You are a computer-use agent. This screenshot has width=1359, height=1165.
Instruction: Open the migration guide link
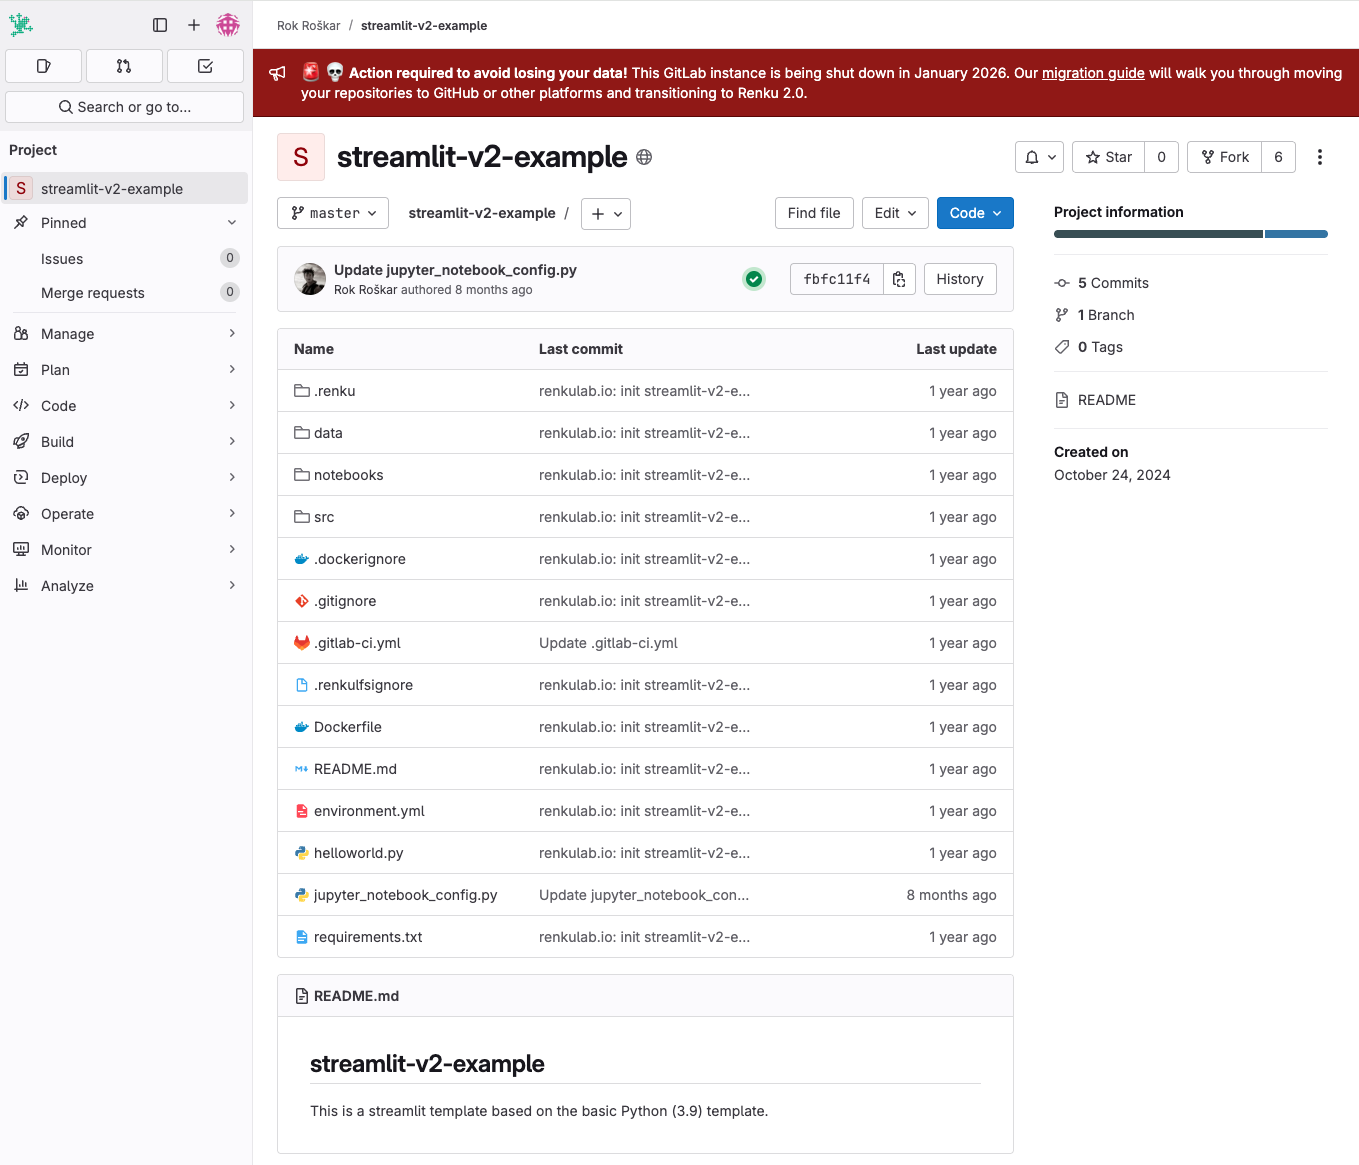pos(1093,73)
